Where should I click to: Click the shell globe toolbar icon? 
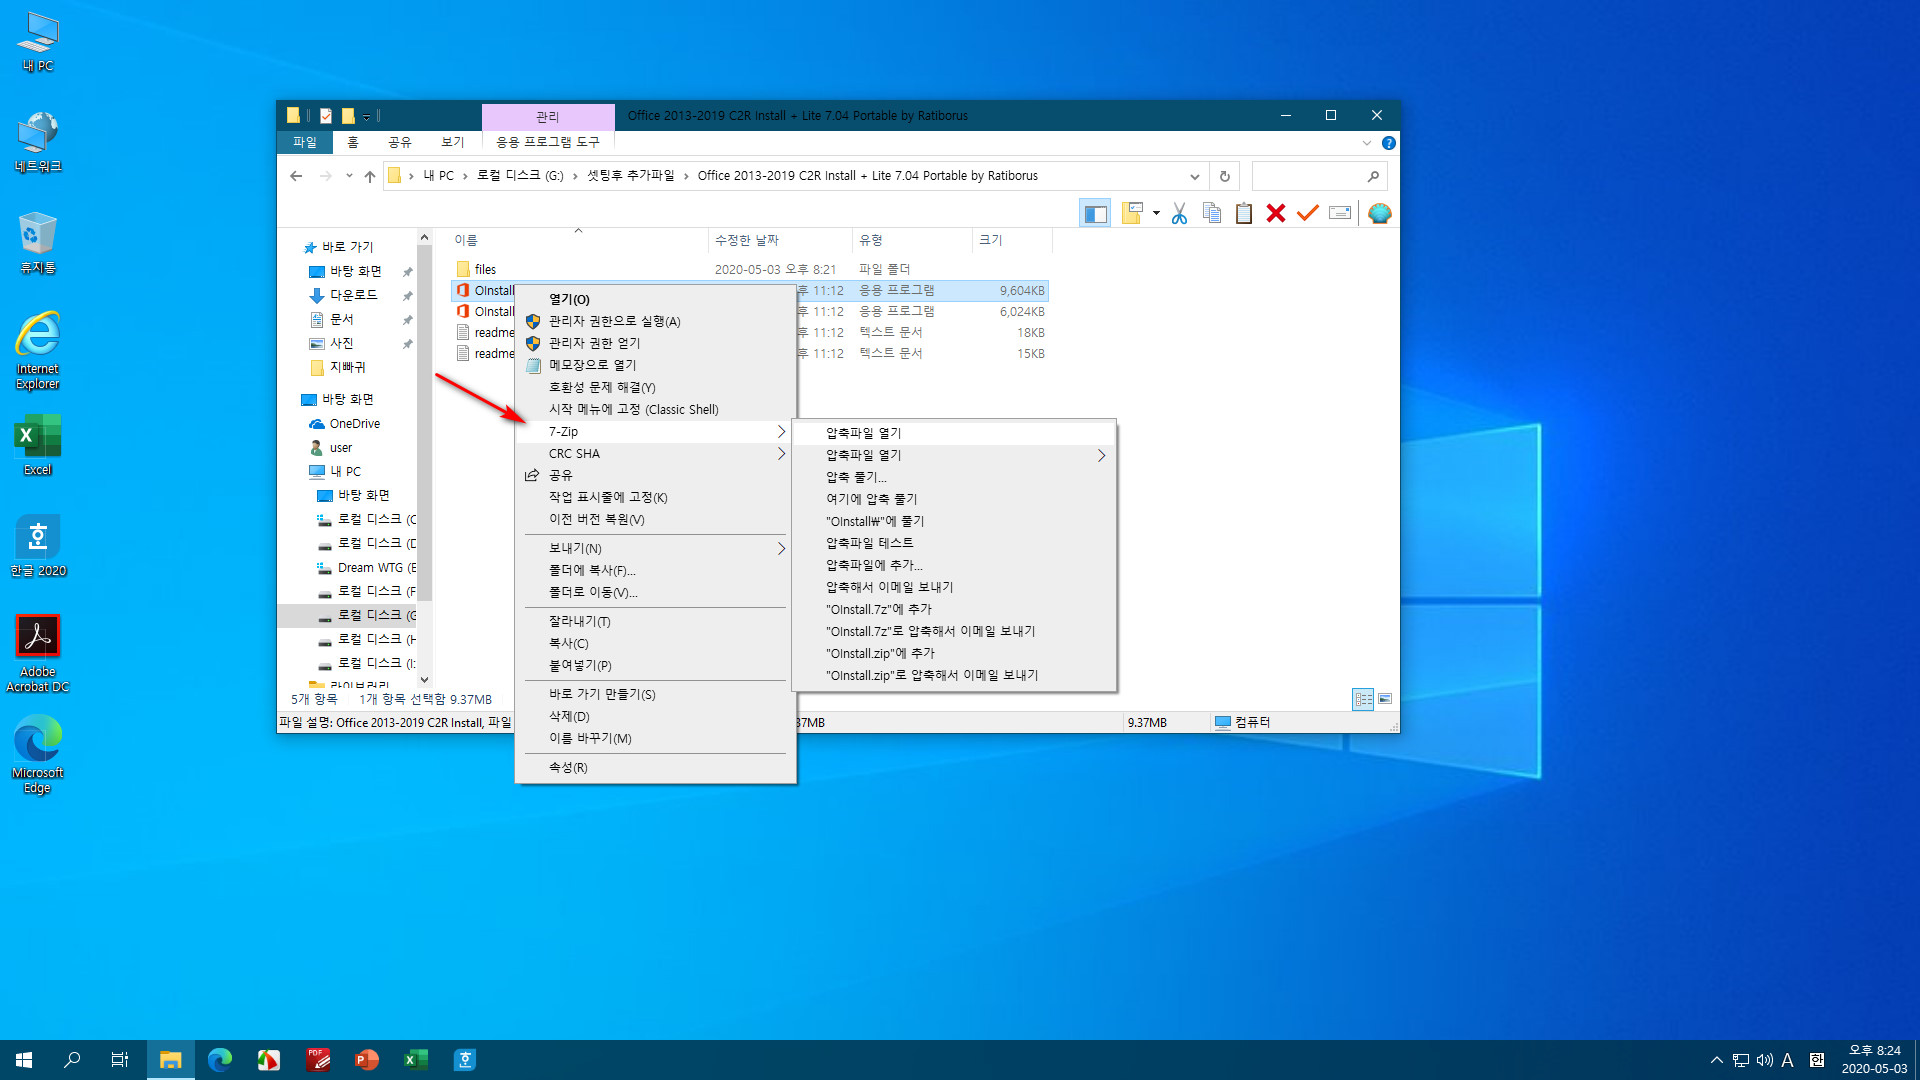click(x=1379, y=213)
